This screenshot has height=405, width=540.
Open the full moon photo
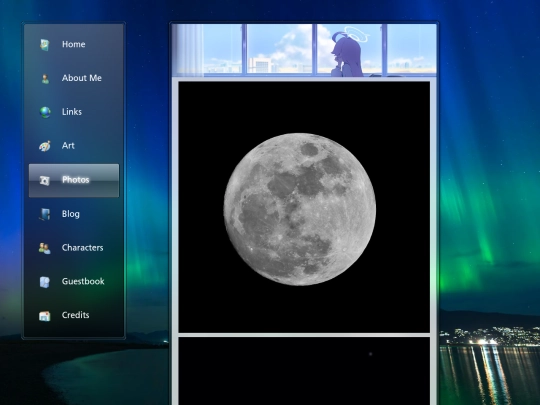click(304, 207)
